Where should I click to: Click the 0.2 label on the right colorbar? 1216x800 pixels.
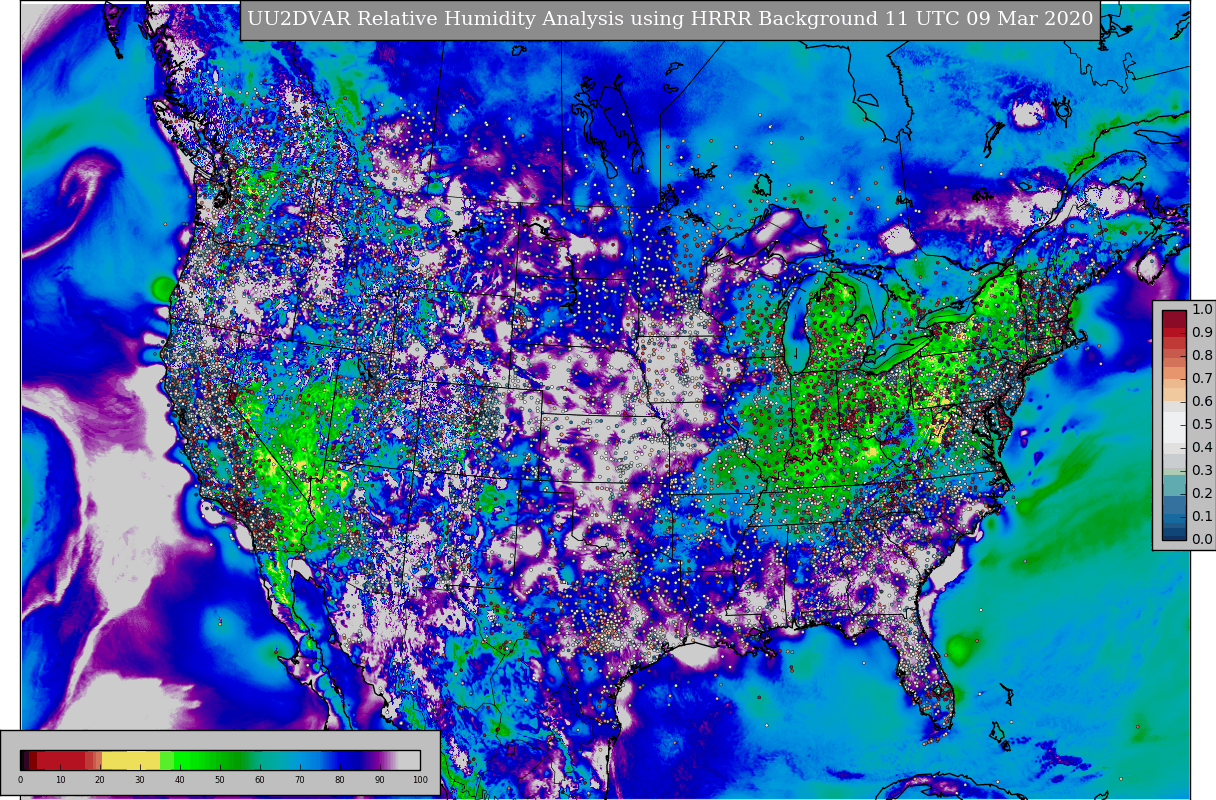coord(1202,494)
